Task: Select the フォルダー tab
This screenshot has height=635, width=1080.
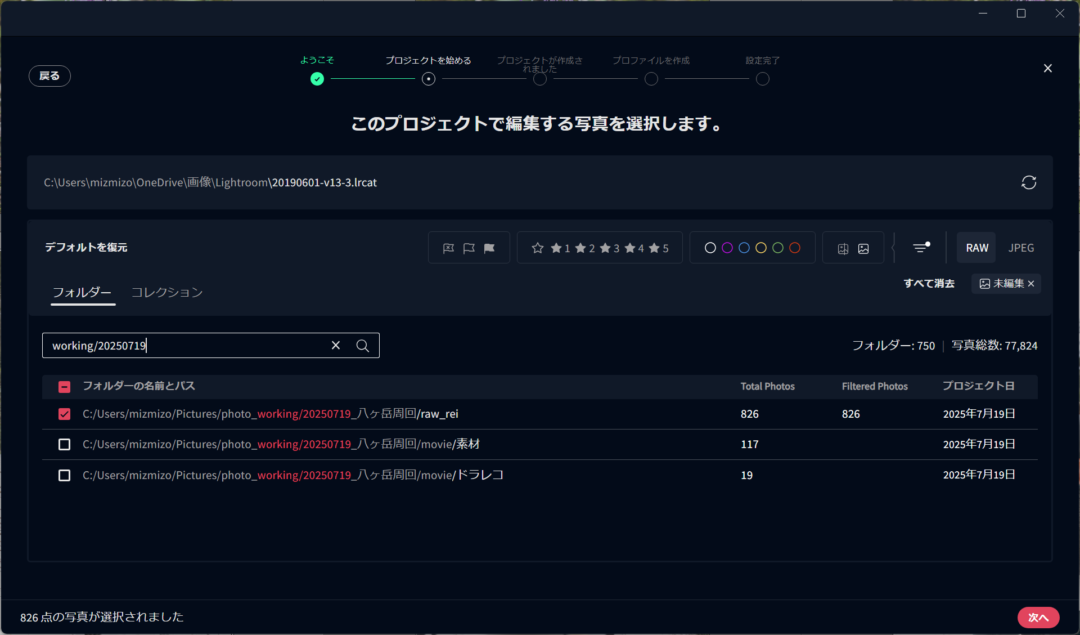Action: (82, 292)
